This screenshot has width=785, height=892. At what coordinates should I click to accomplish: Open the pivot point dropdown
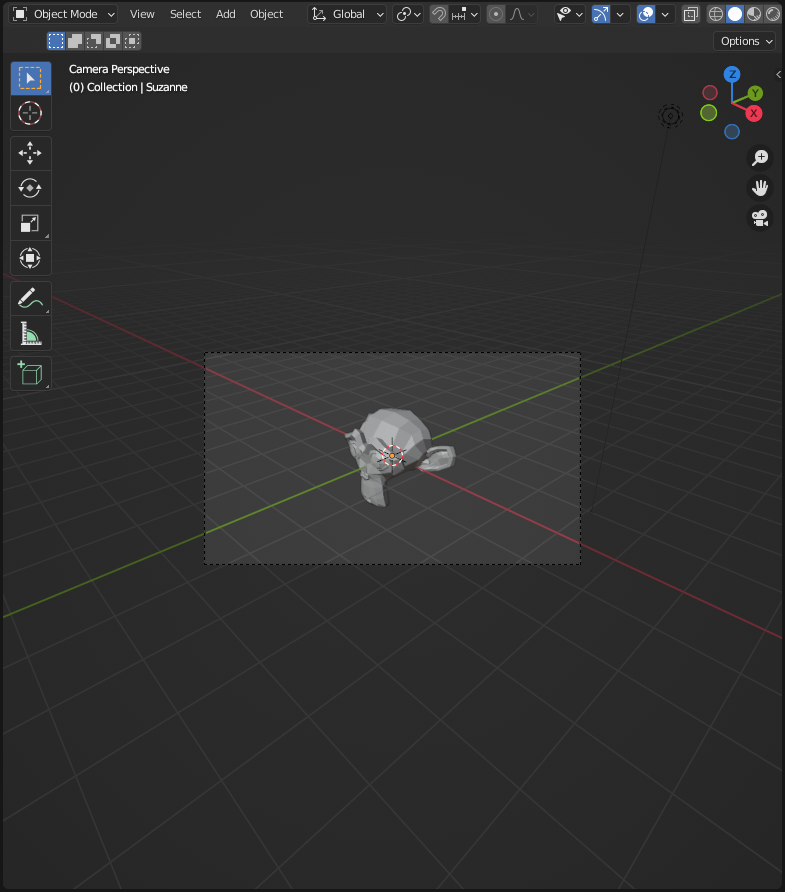(408, 14)
